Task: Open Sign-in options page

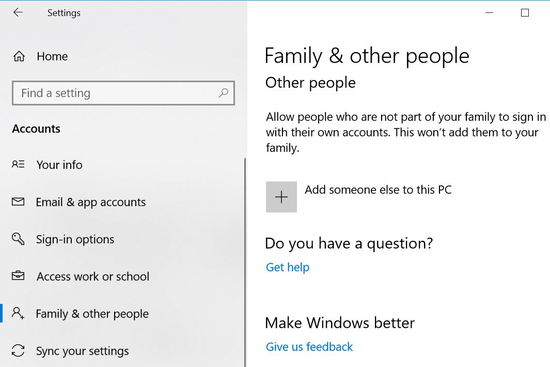Action: click(75, 240)
